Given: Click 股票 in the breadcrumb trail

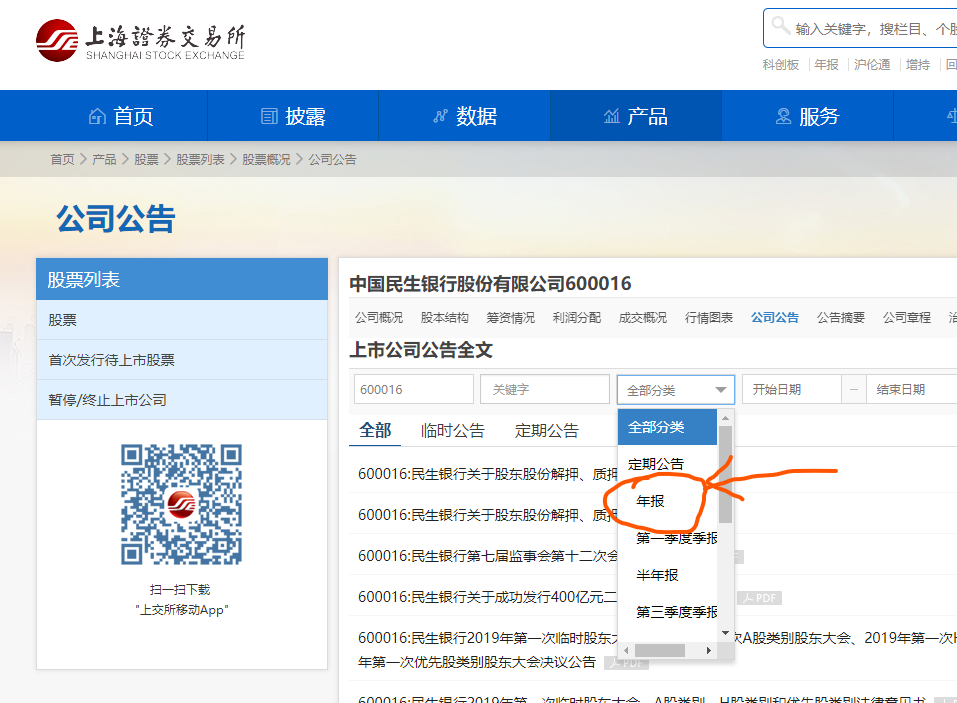Looking at the screenshot, I should point(146,160).
